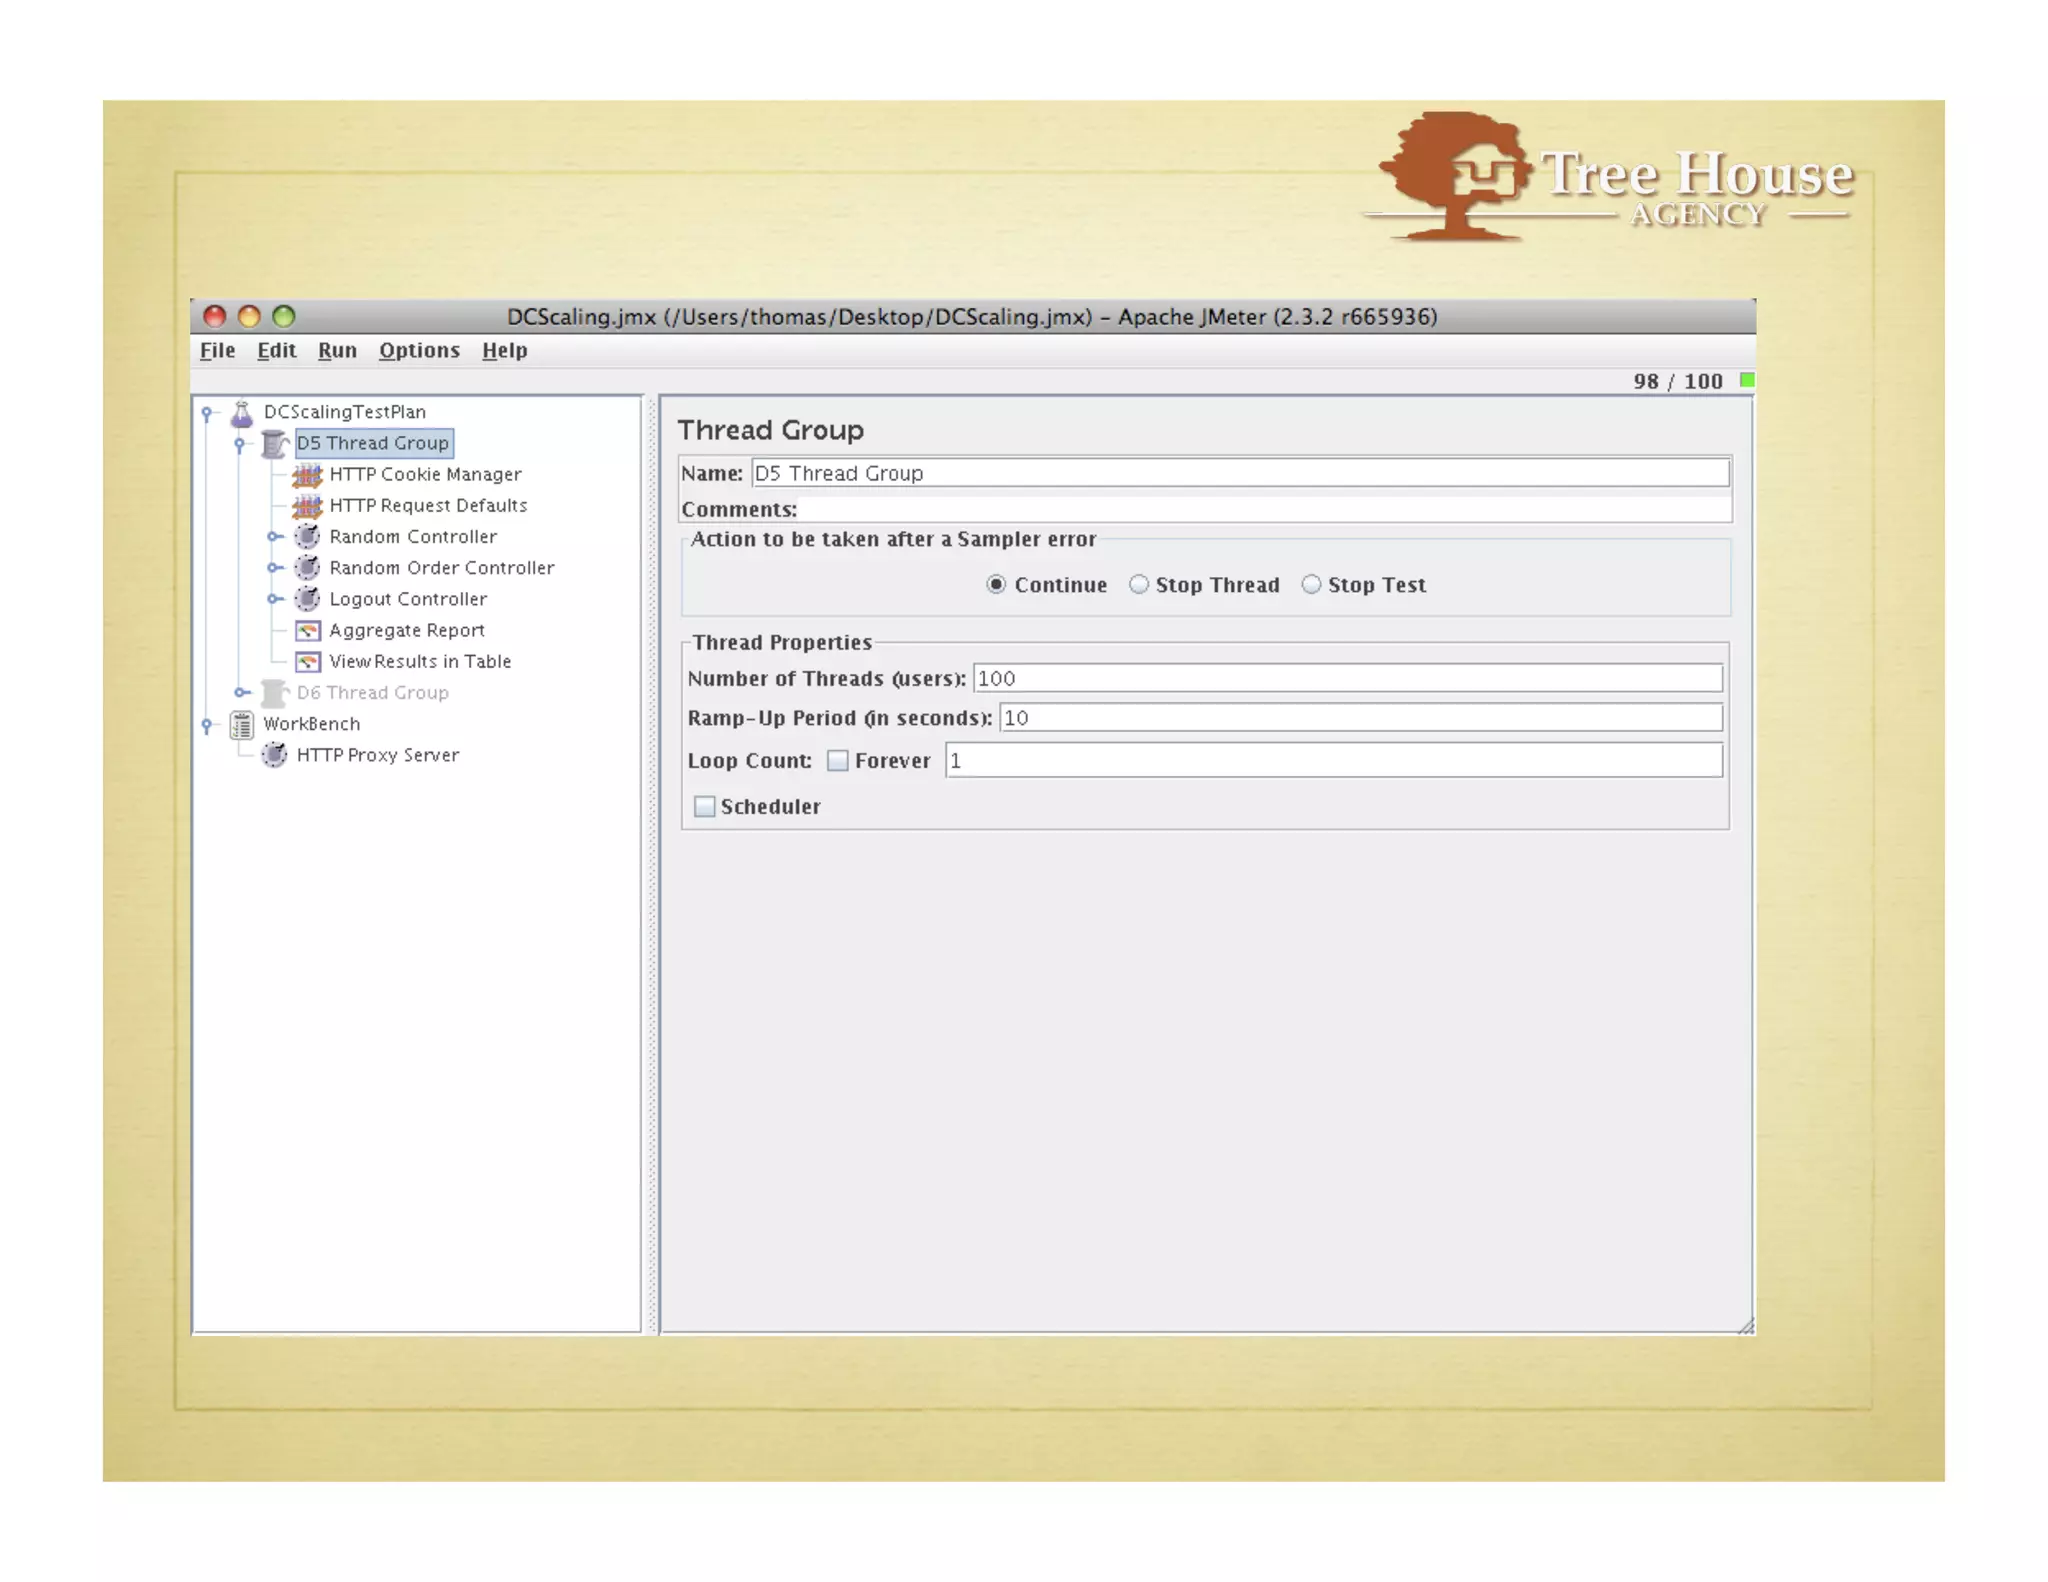The width and height of the screenshot is (2048, 1582).
Task: Select the Stop Thread radio button
Action: coord(1139,585)
